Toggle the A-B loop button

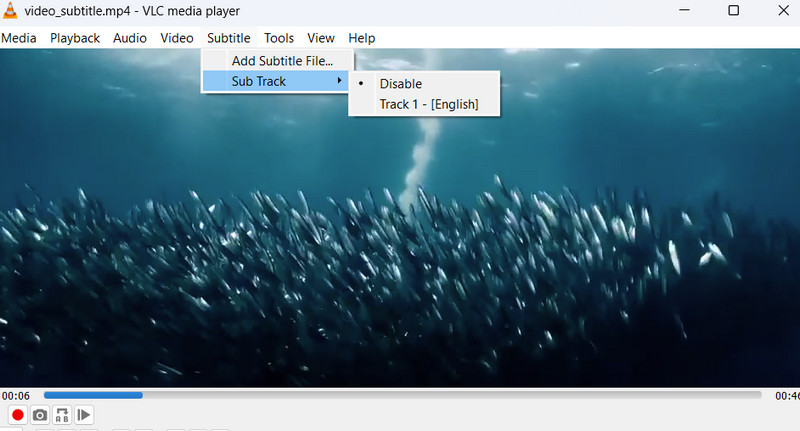pos(62,415)
